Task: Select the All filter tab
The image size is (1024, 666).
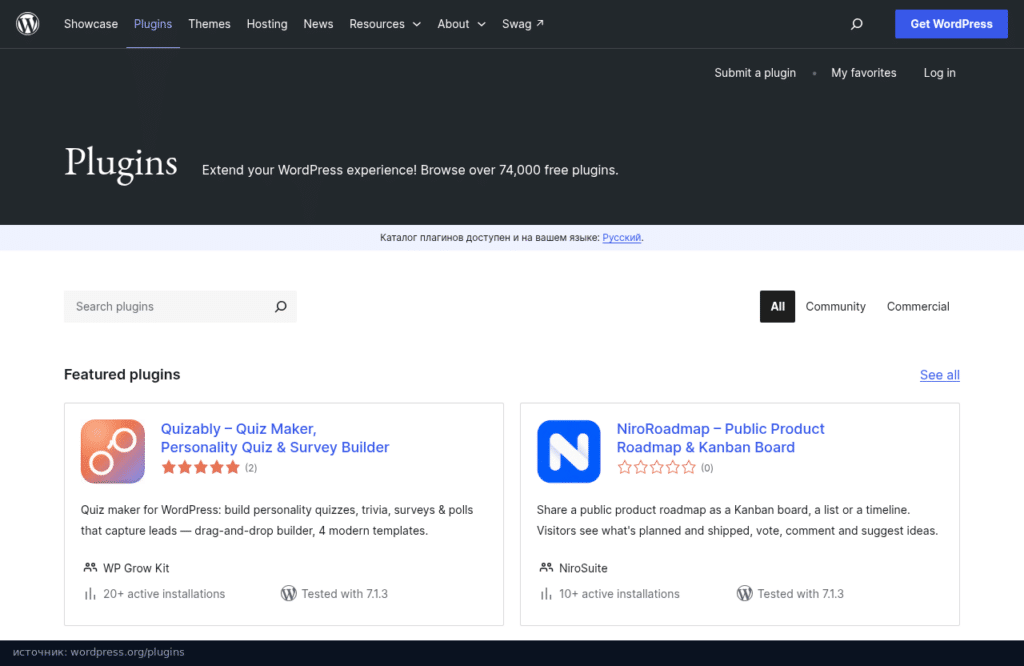Action: tap(777, 306)
